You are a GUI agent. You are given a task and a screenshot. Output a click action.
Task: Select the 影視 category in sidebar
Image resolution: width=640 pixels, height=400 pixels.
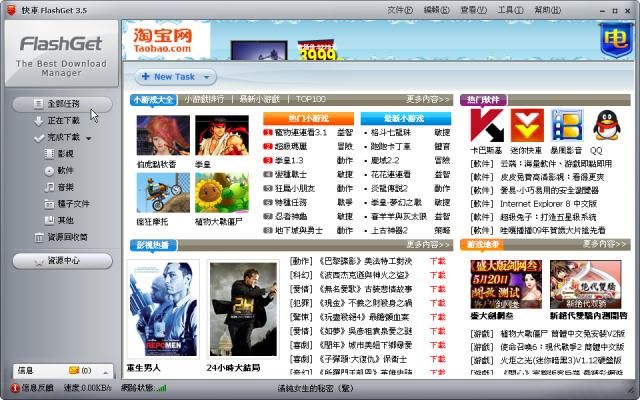click(65, 154)
